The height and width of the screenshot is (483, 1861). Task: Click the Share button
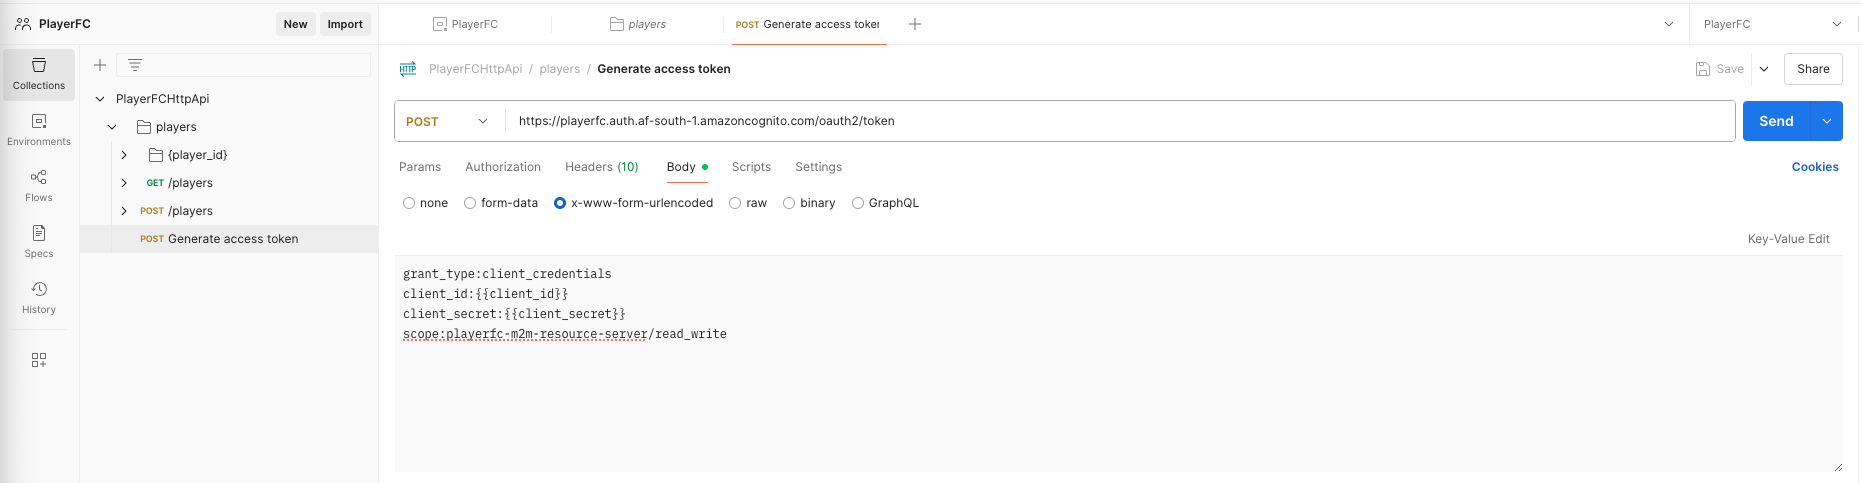(1813, 69)
